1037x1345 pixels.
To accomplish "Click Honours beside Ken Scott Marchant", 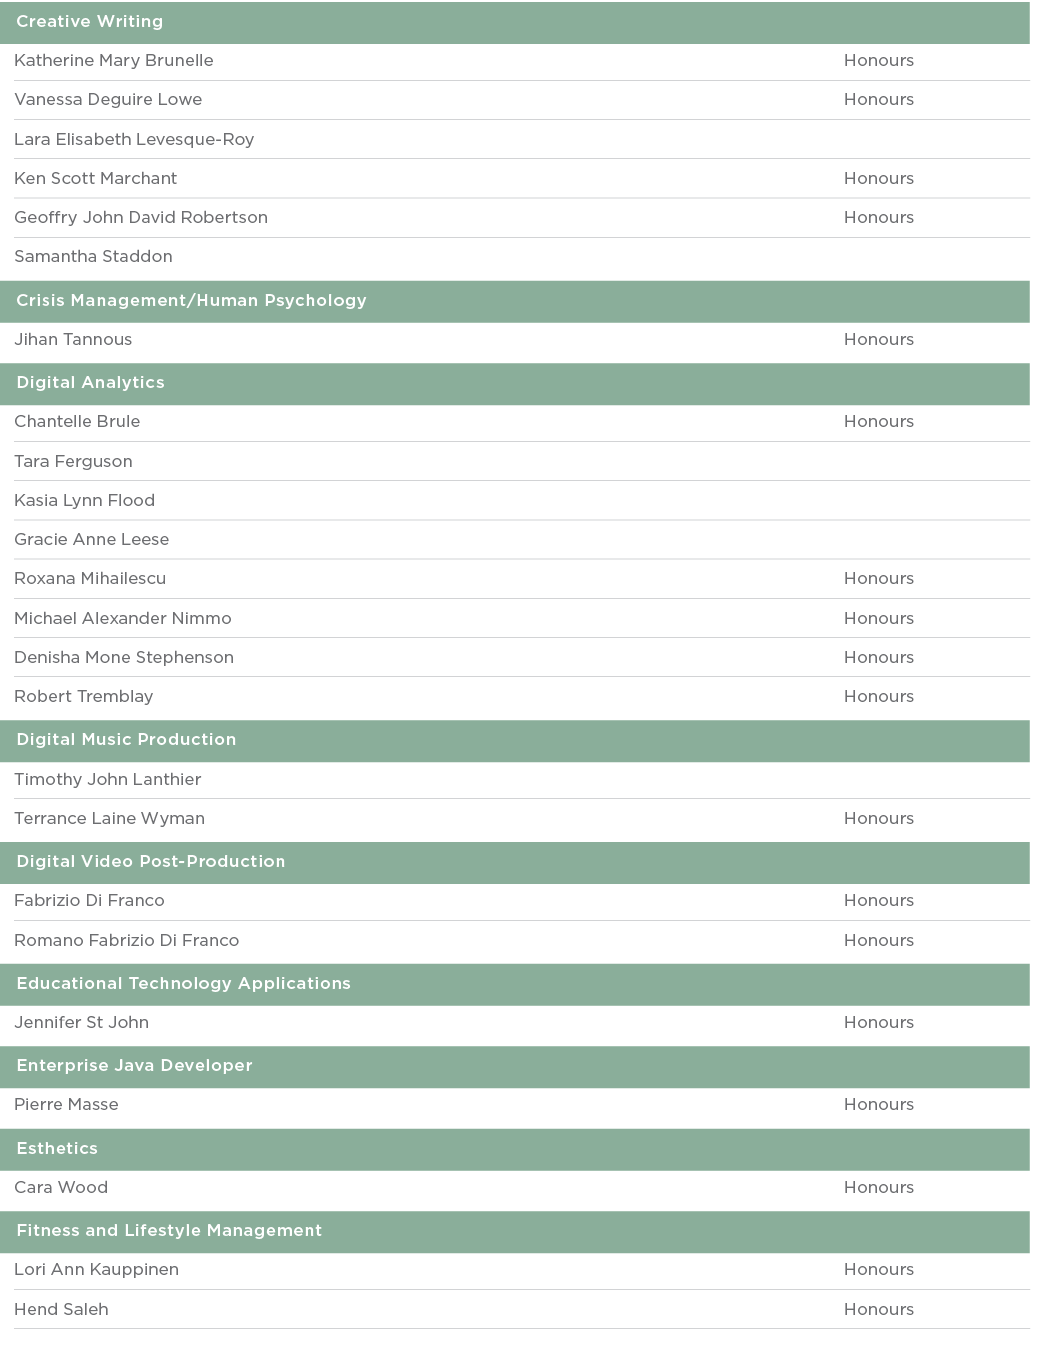I will point(878,179).
